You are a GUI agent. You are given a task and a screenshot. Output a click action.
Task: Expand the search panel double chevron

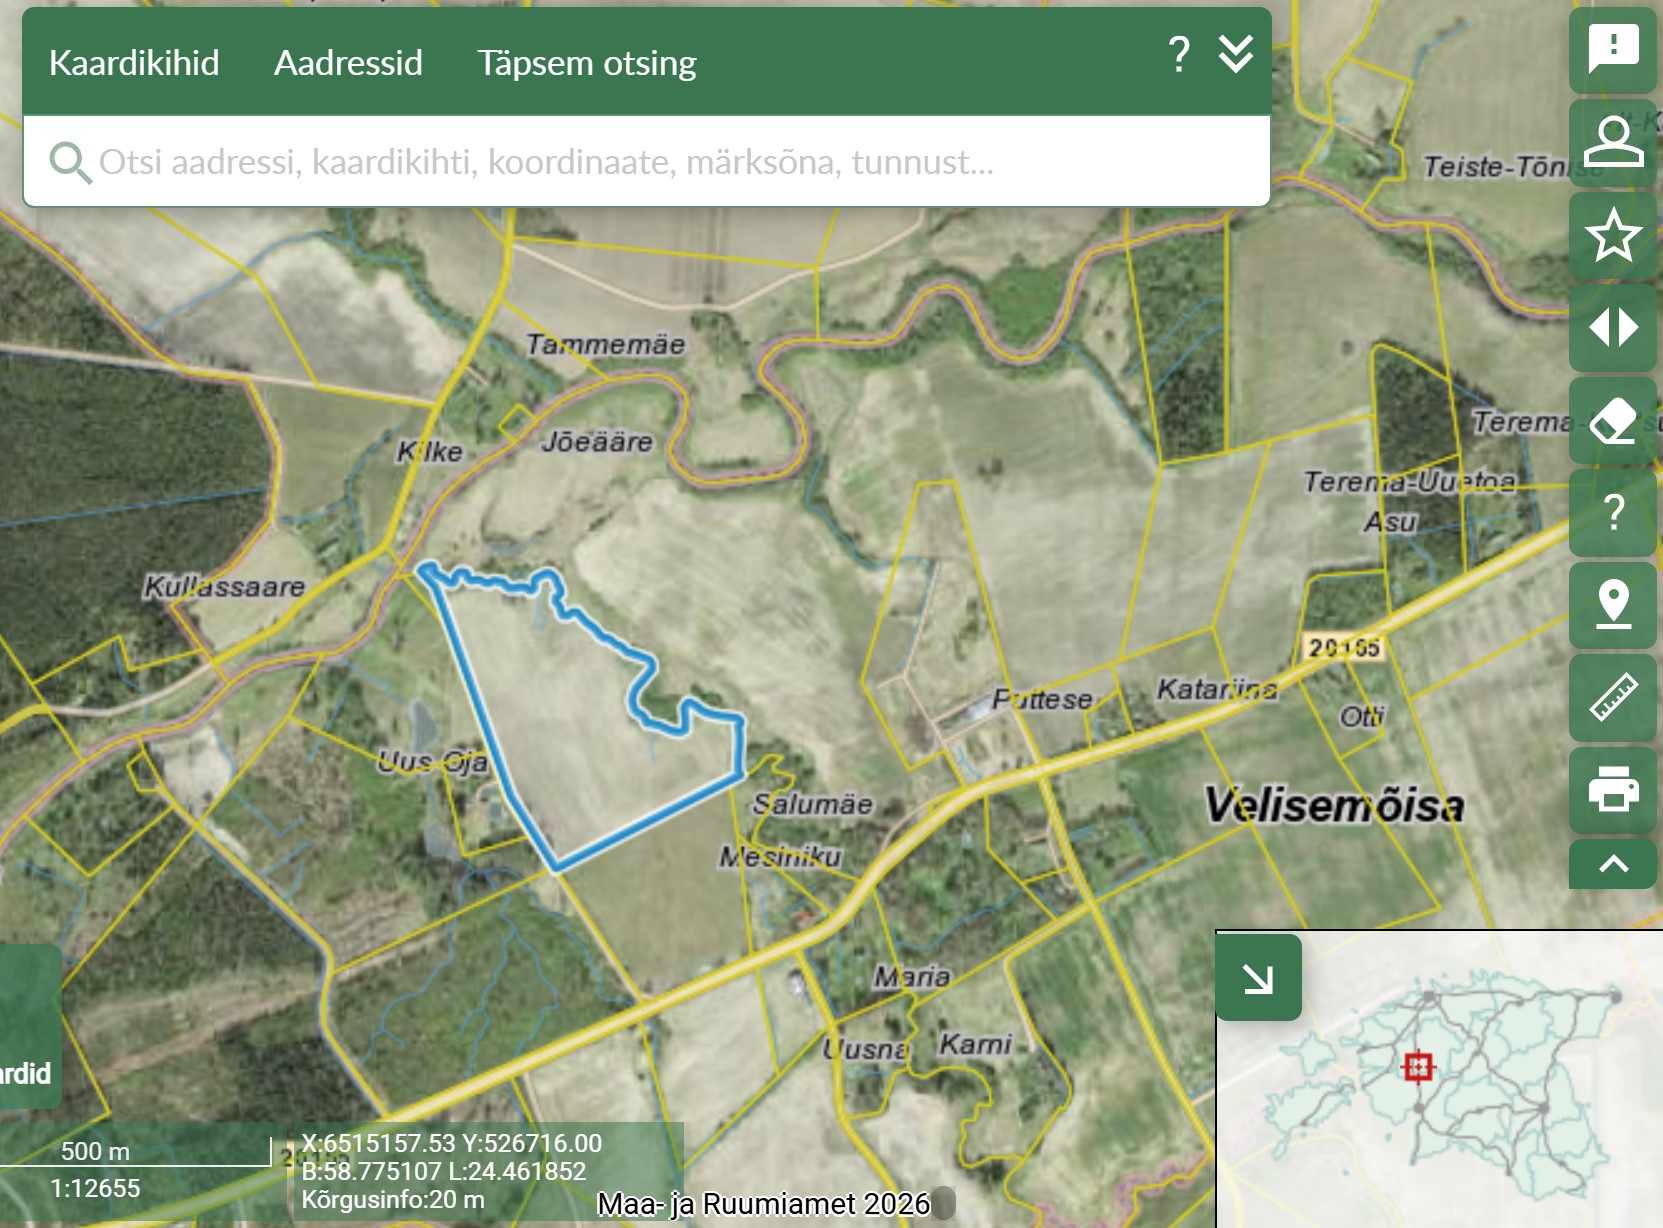click(1236, 54)
